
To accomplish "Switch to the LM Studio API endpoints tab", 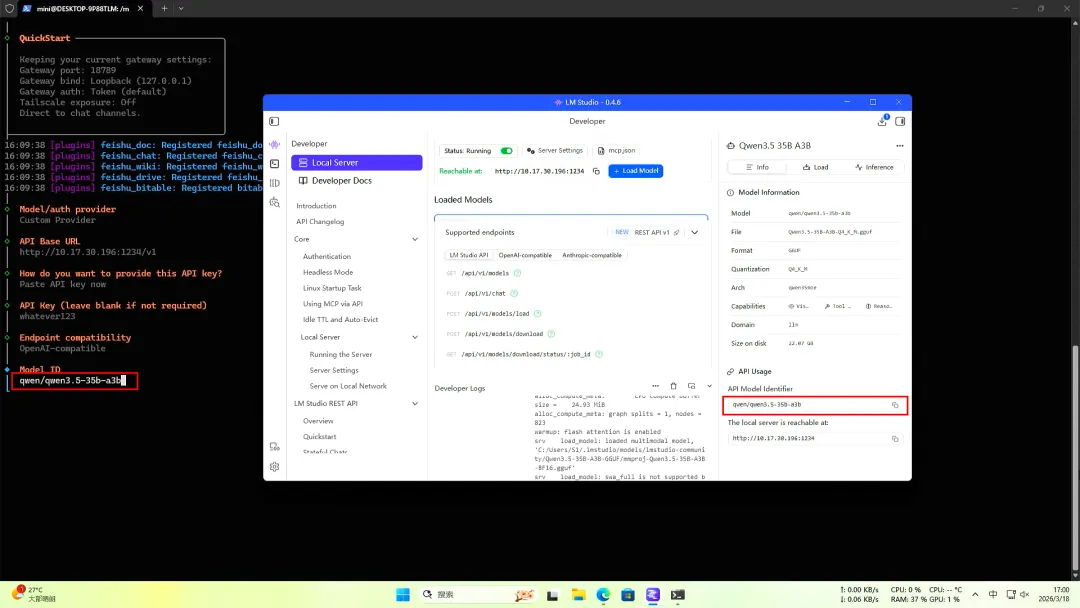I will point(468,255).
